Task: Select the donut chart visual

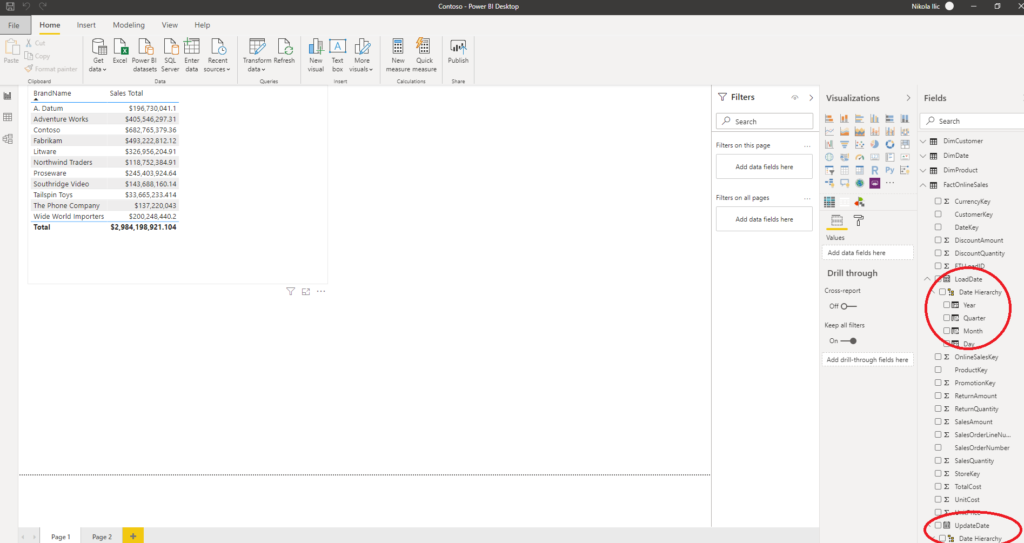Action: 889,144
